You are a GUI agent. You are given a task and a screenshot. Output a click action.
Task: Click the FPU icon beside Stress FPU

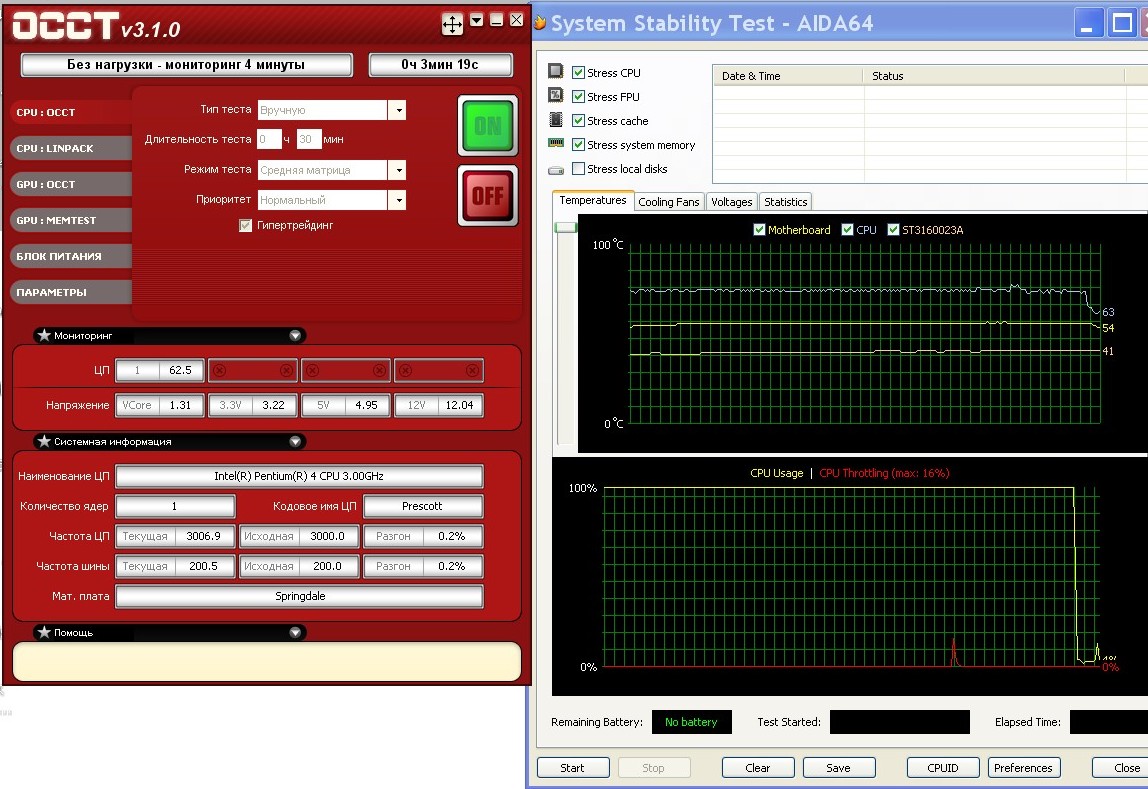click(x=556, y=95)
